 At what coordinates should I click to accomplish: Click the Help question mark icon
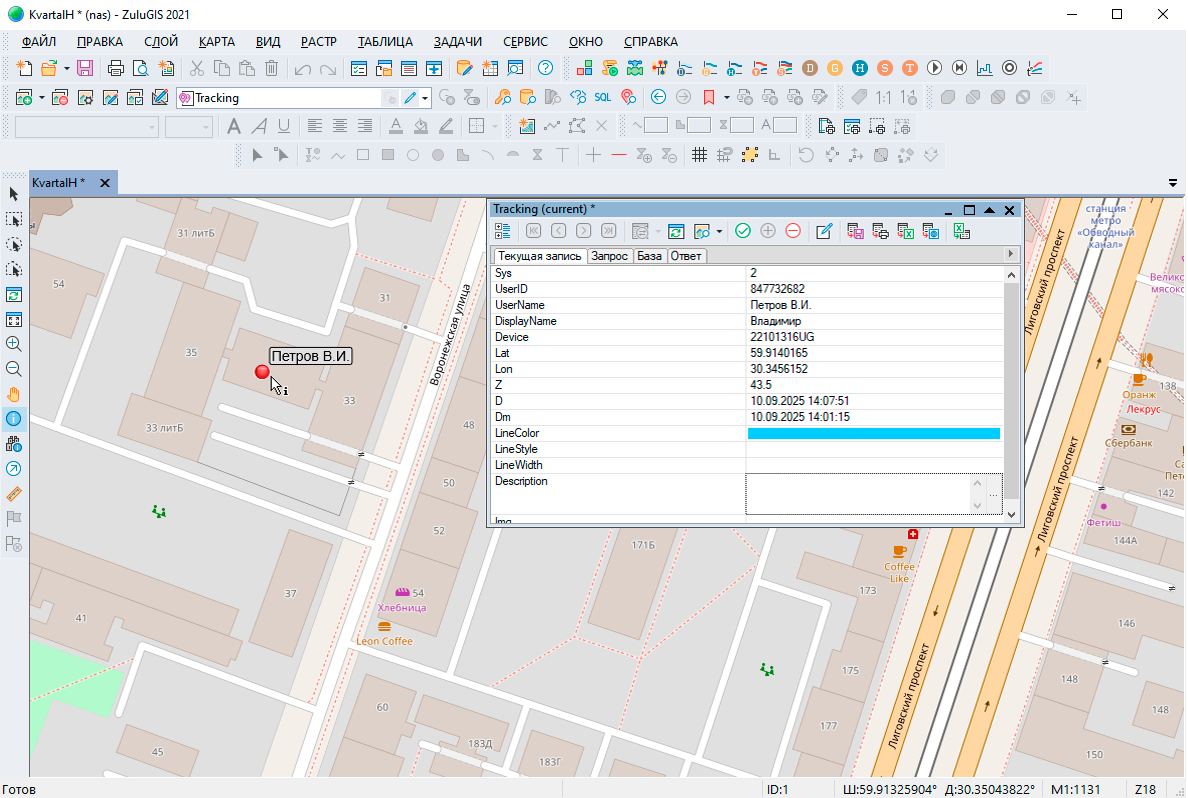pos(545,68)
